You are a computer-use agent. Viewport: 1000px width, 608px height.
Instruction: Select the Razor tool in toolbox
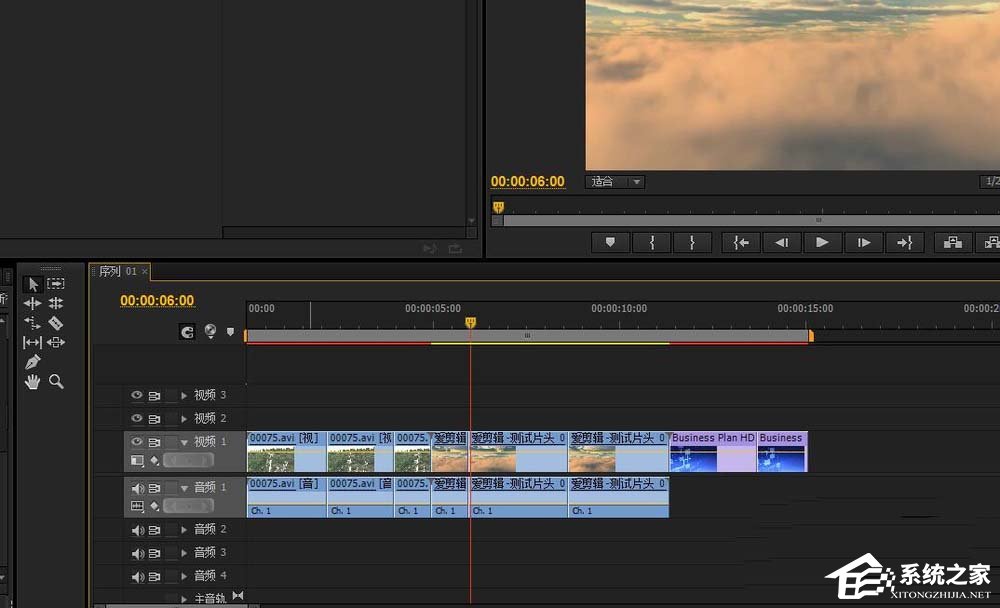tap(56, 323)
